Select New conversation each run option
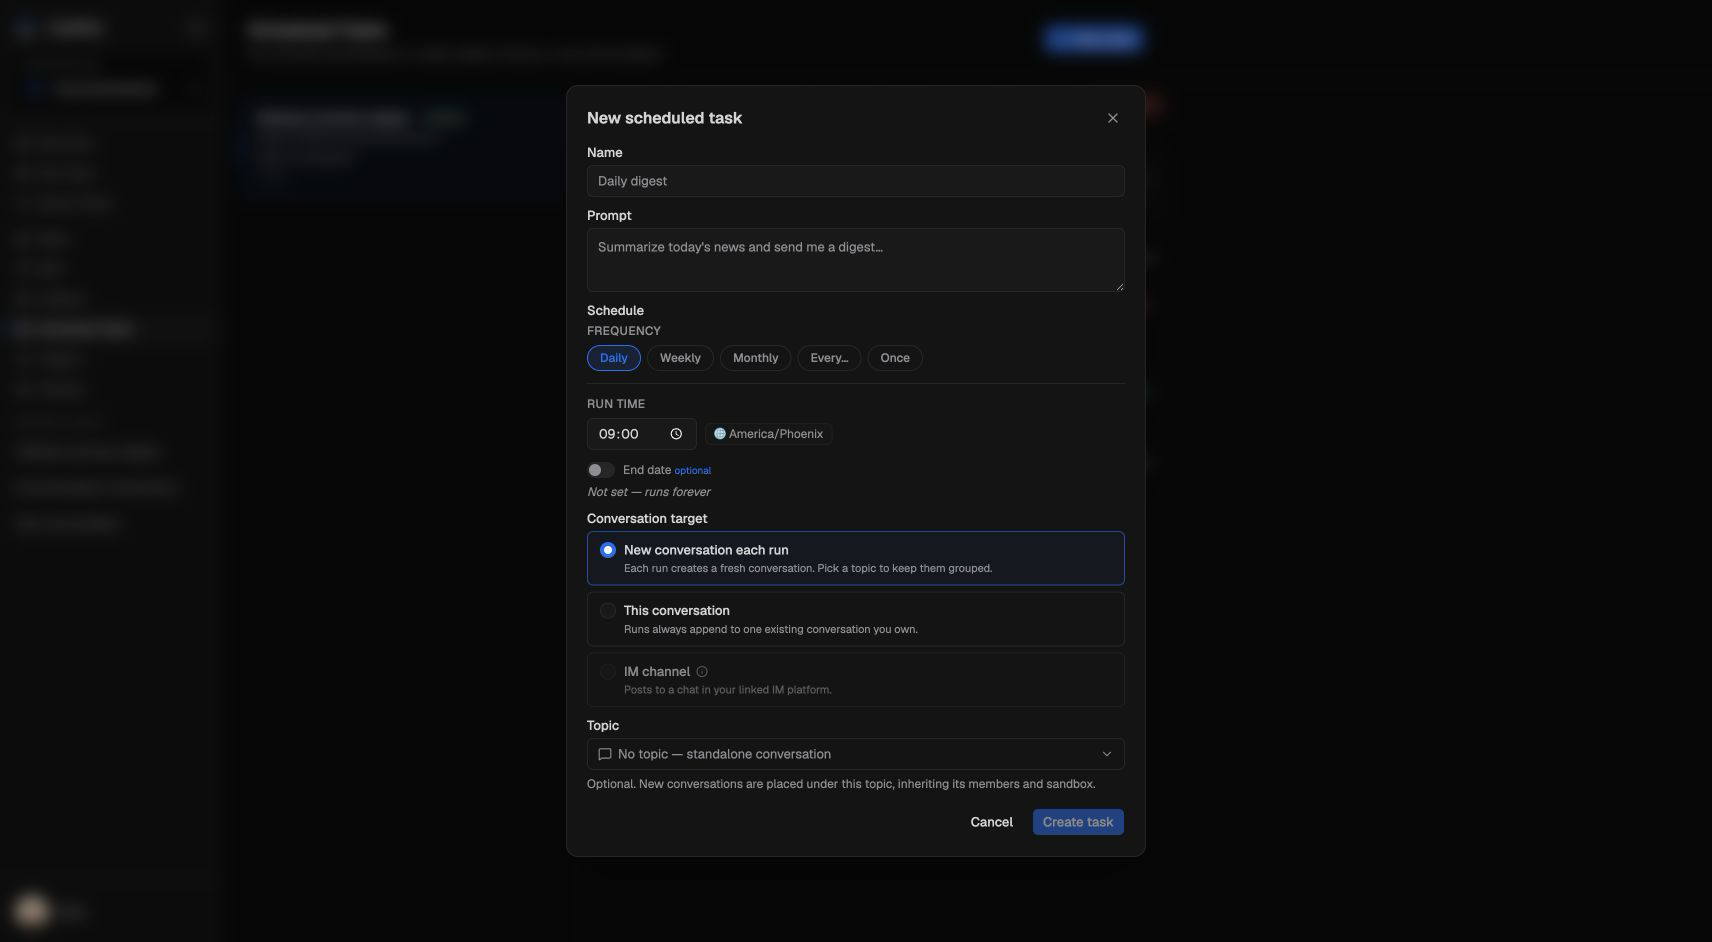 (855, 558)
